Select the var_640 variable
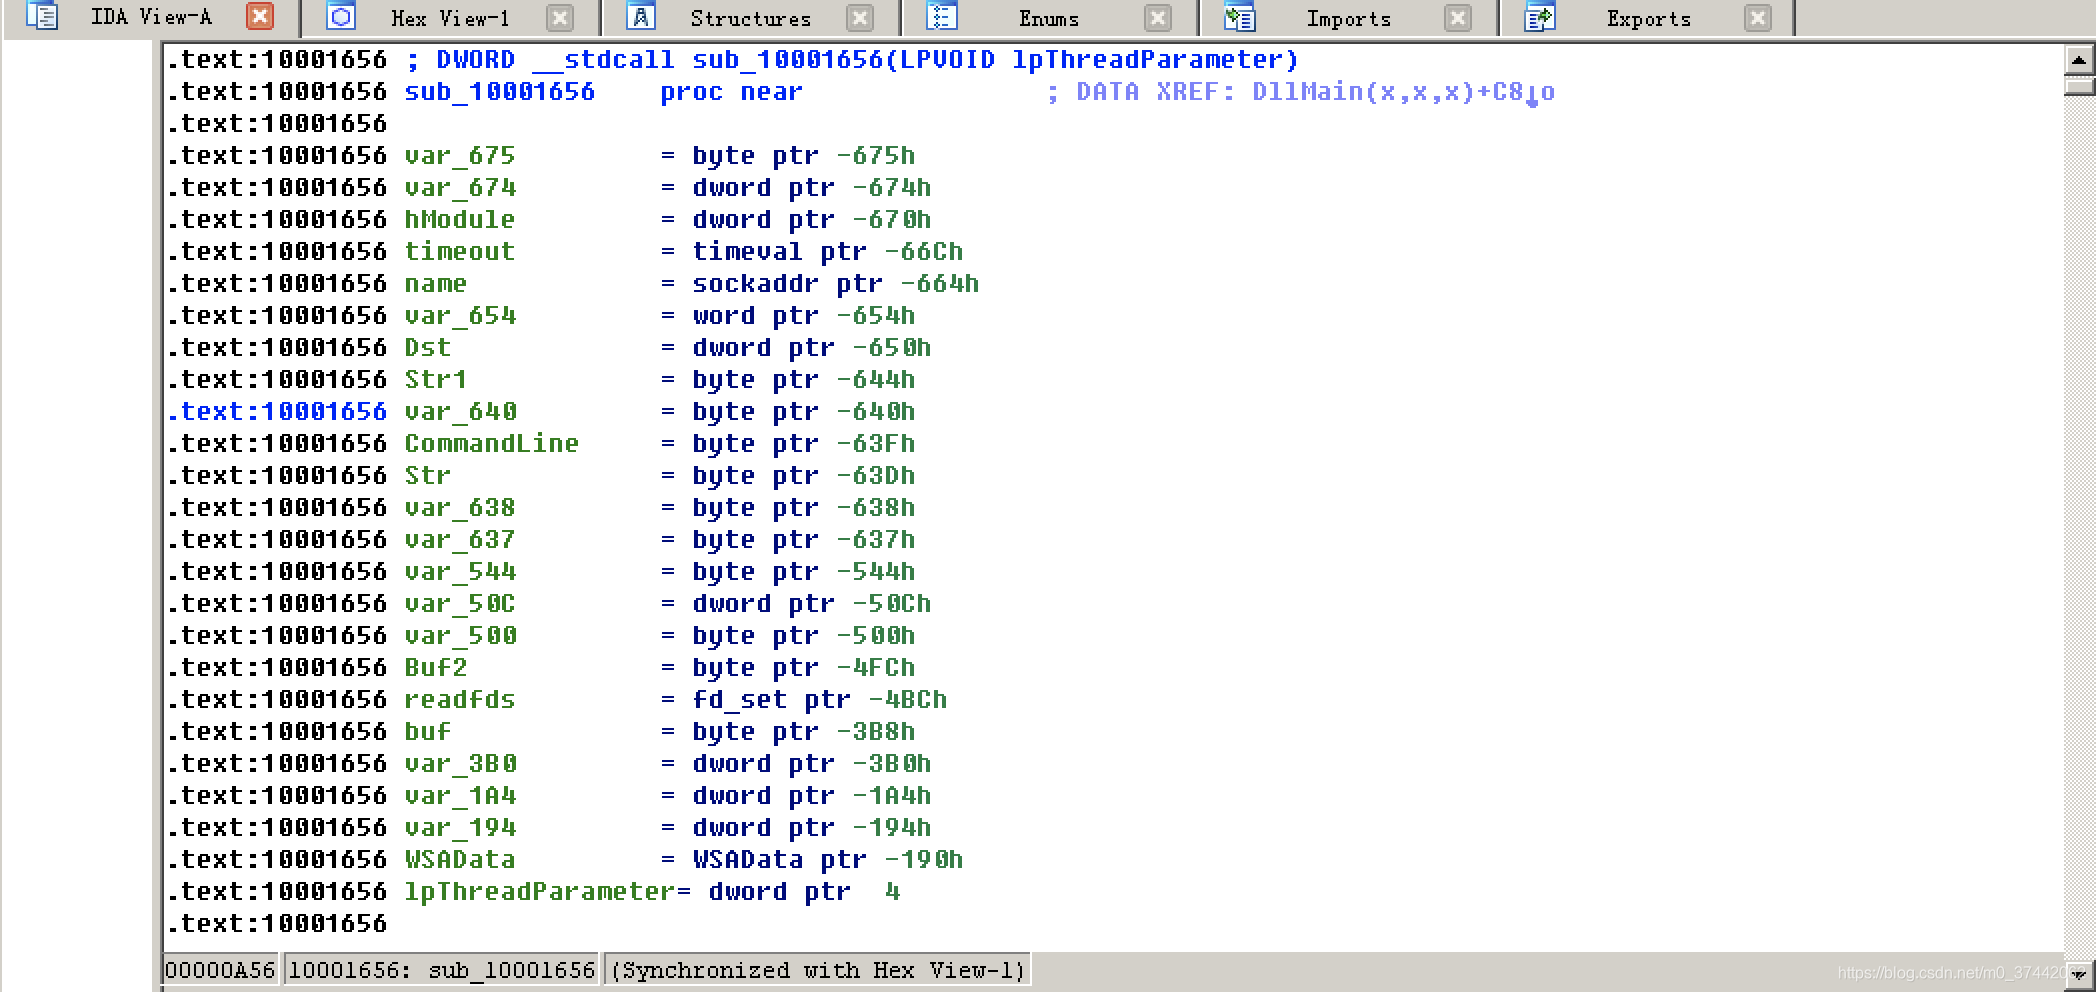Screen dimensions: 2096x992 point(460,412)
